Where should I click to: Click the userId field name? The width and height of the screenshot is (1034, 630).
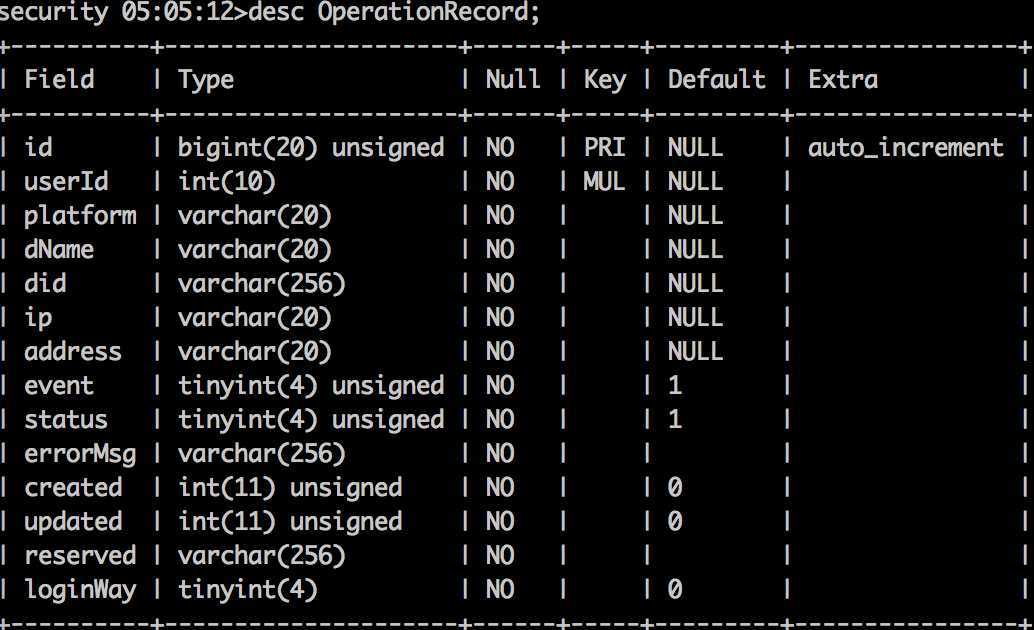pos(66,181)
